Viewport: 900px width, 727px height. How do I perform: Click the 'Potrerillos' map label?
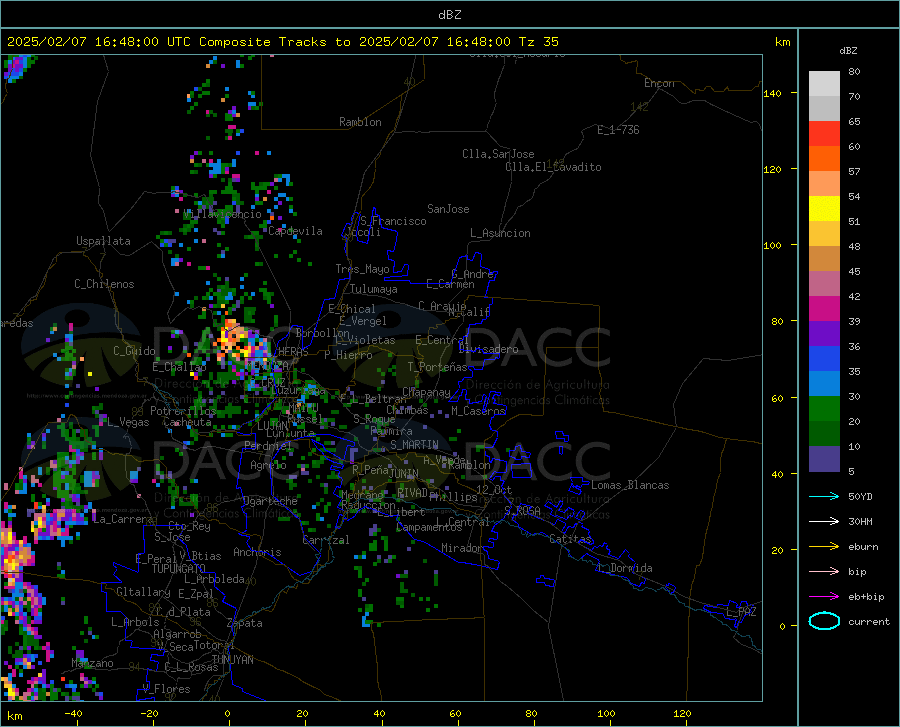click(x=183, y=411)
